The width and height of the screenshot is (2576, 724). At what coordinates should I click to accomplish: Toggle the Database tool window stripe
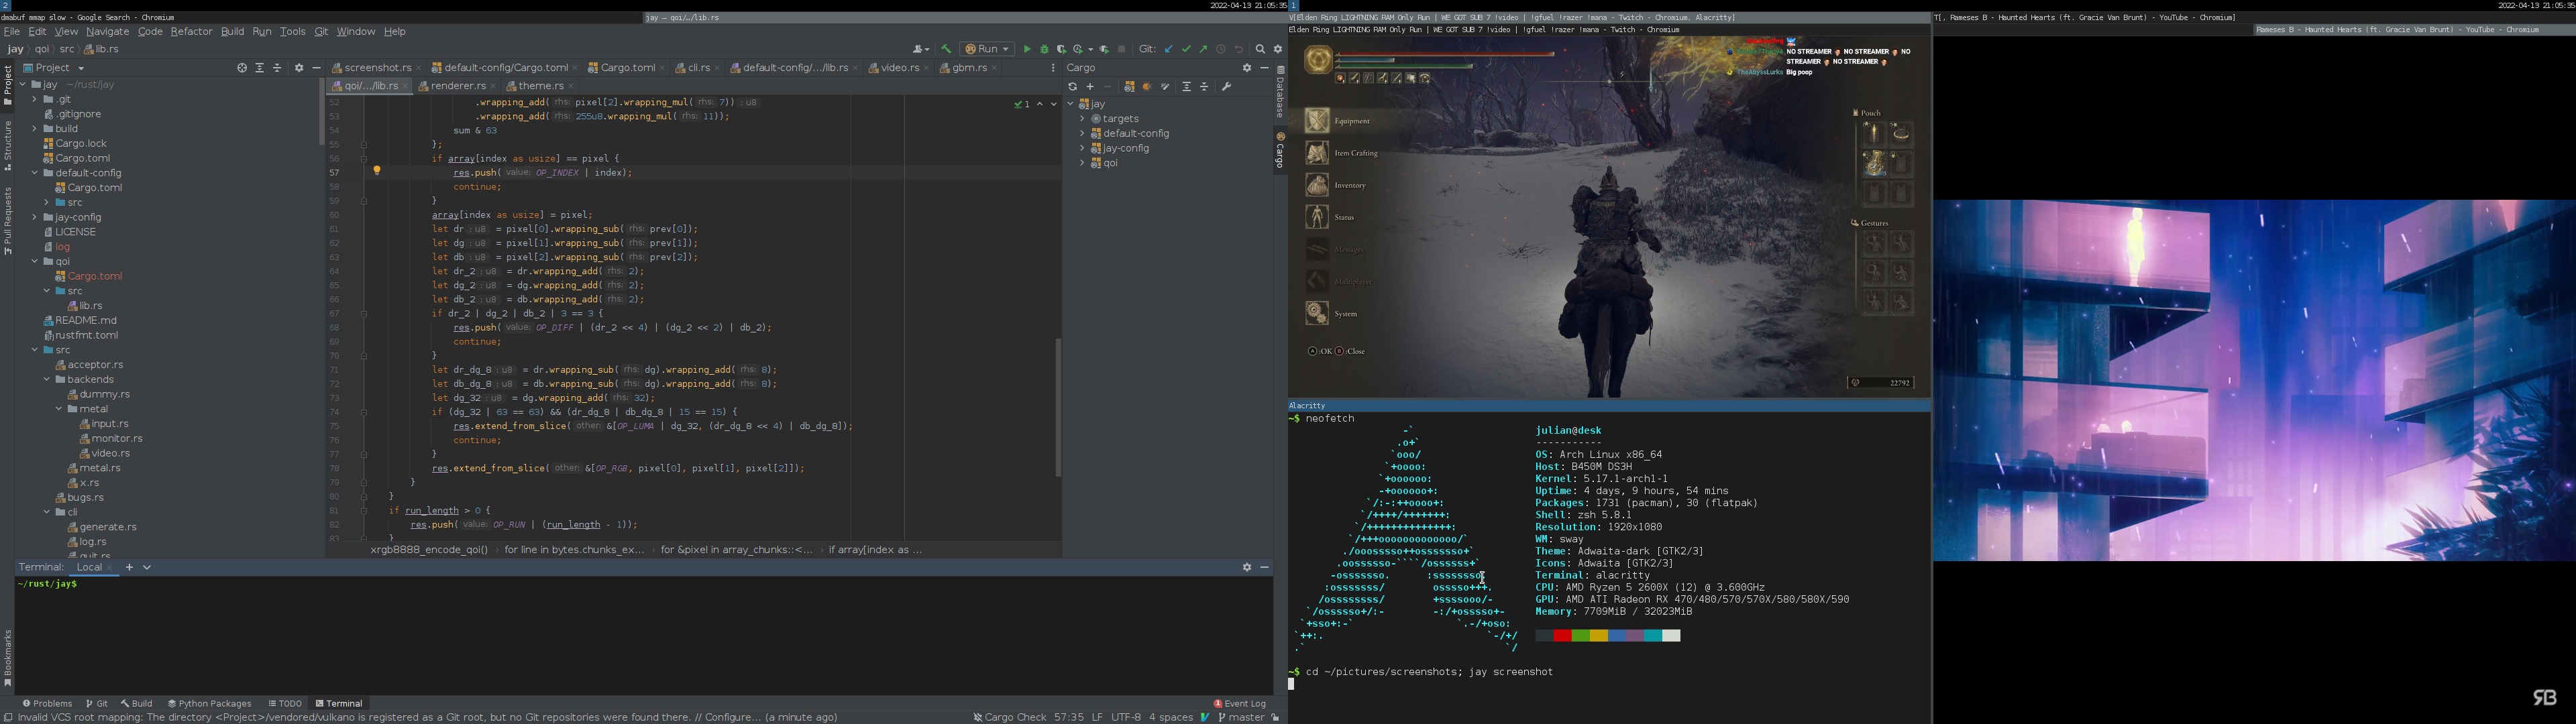click(x=1281, y=93)
